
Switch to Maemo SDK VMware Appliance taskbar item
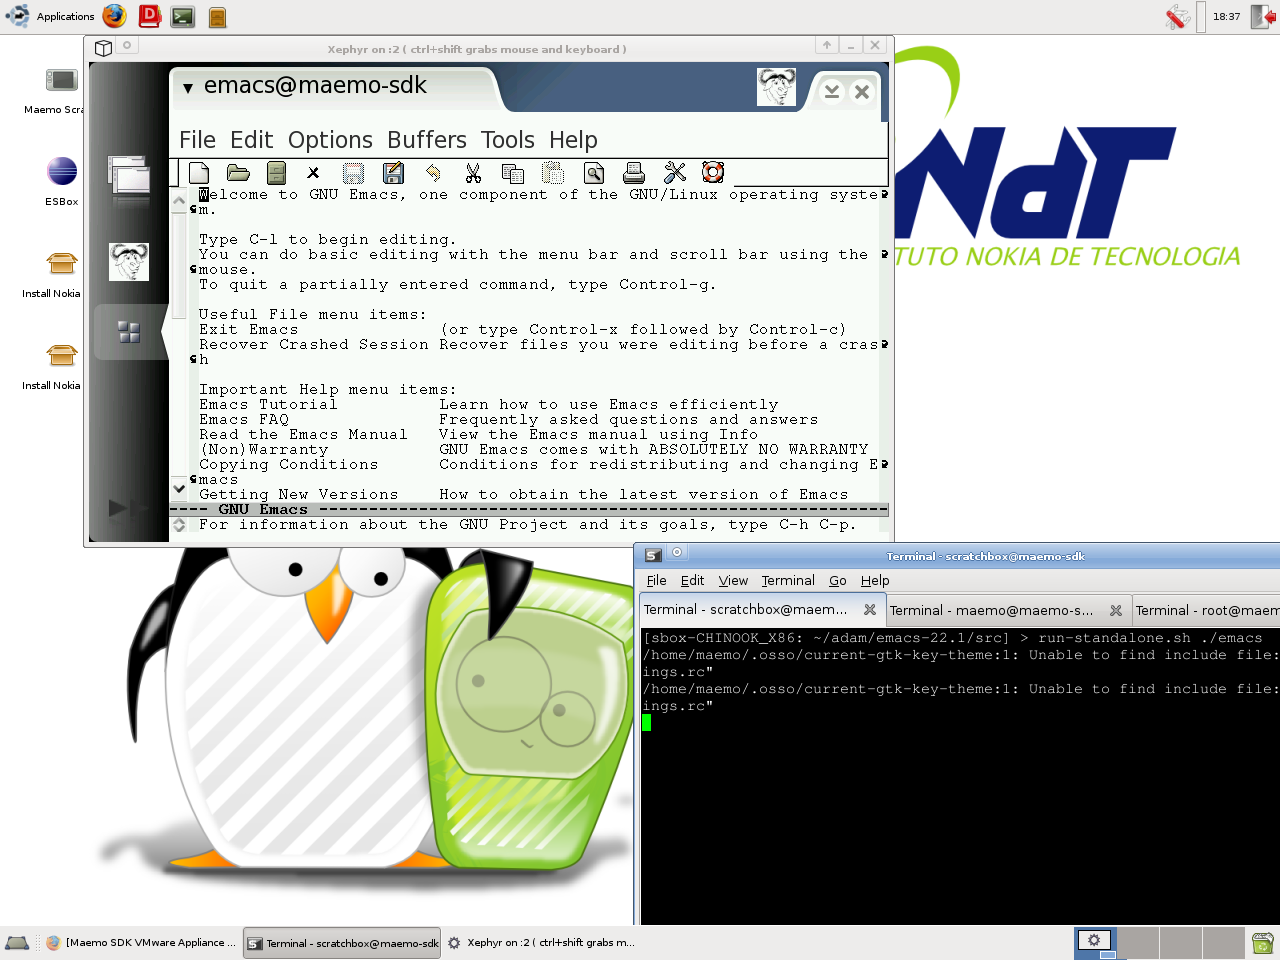[x=141, y=943]
